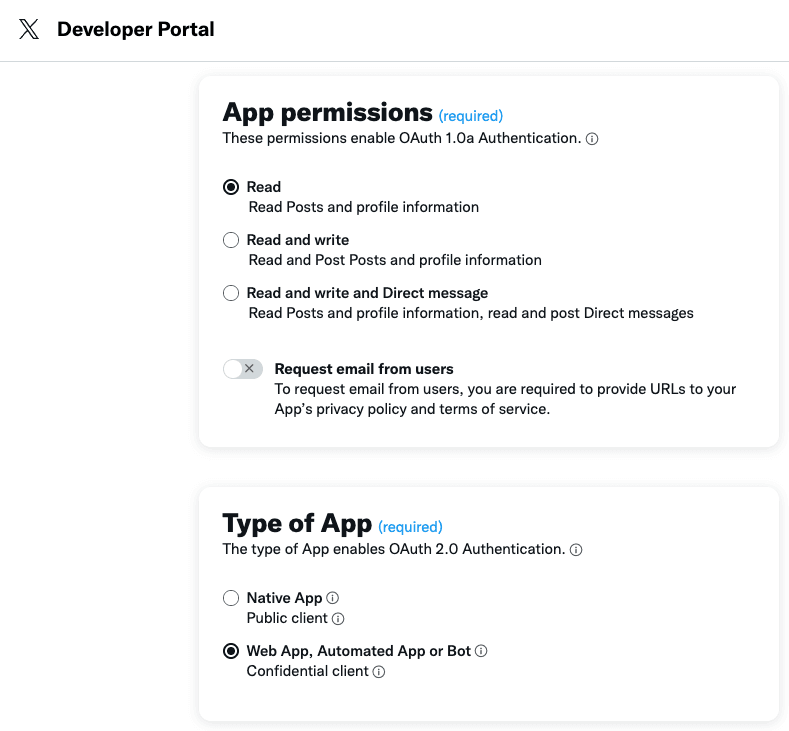Go to the Developer Portal home title
The image size is (789, 731).
point(135,29)
